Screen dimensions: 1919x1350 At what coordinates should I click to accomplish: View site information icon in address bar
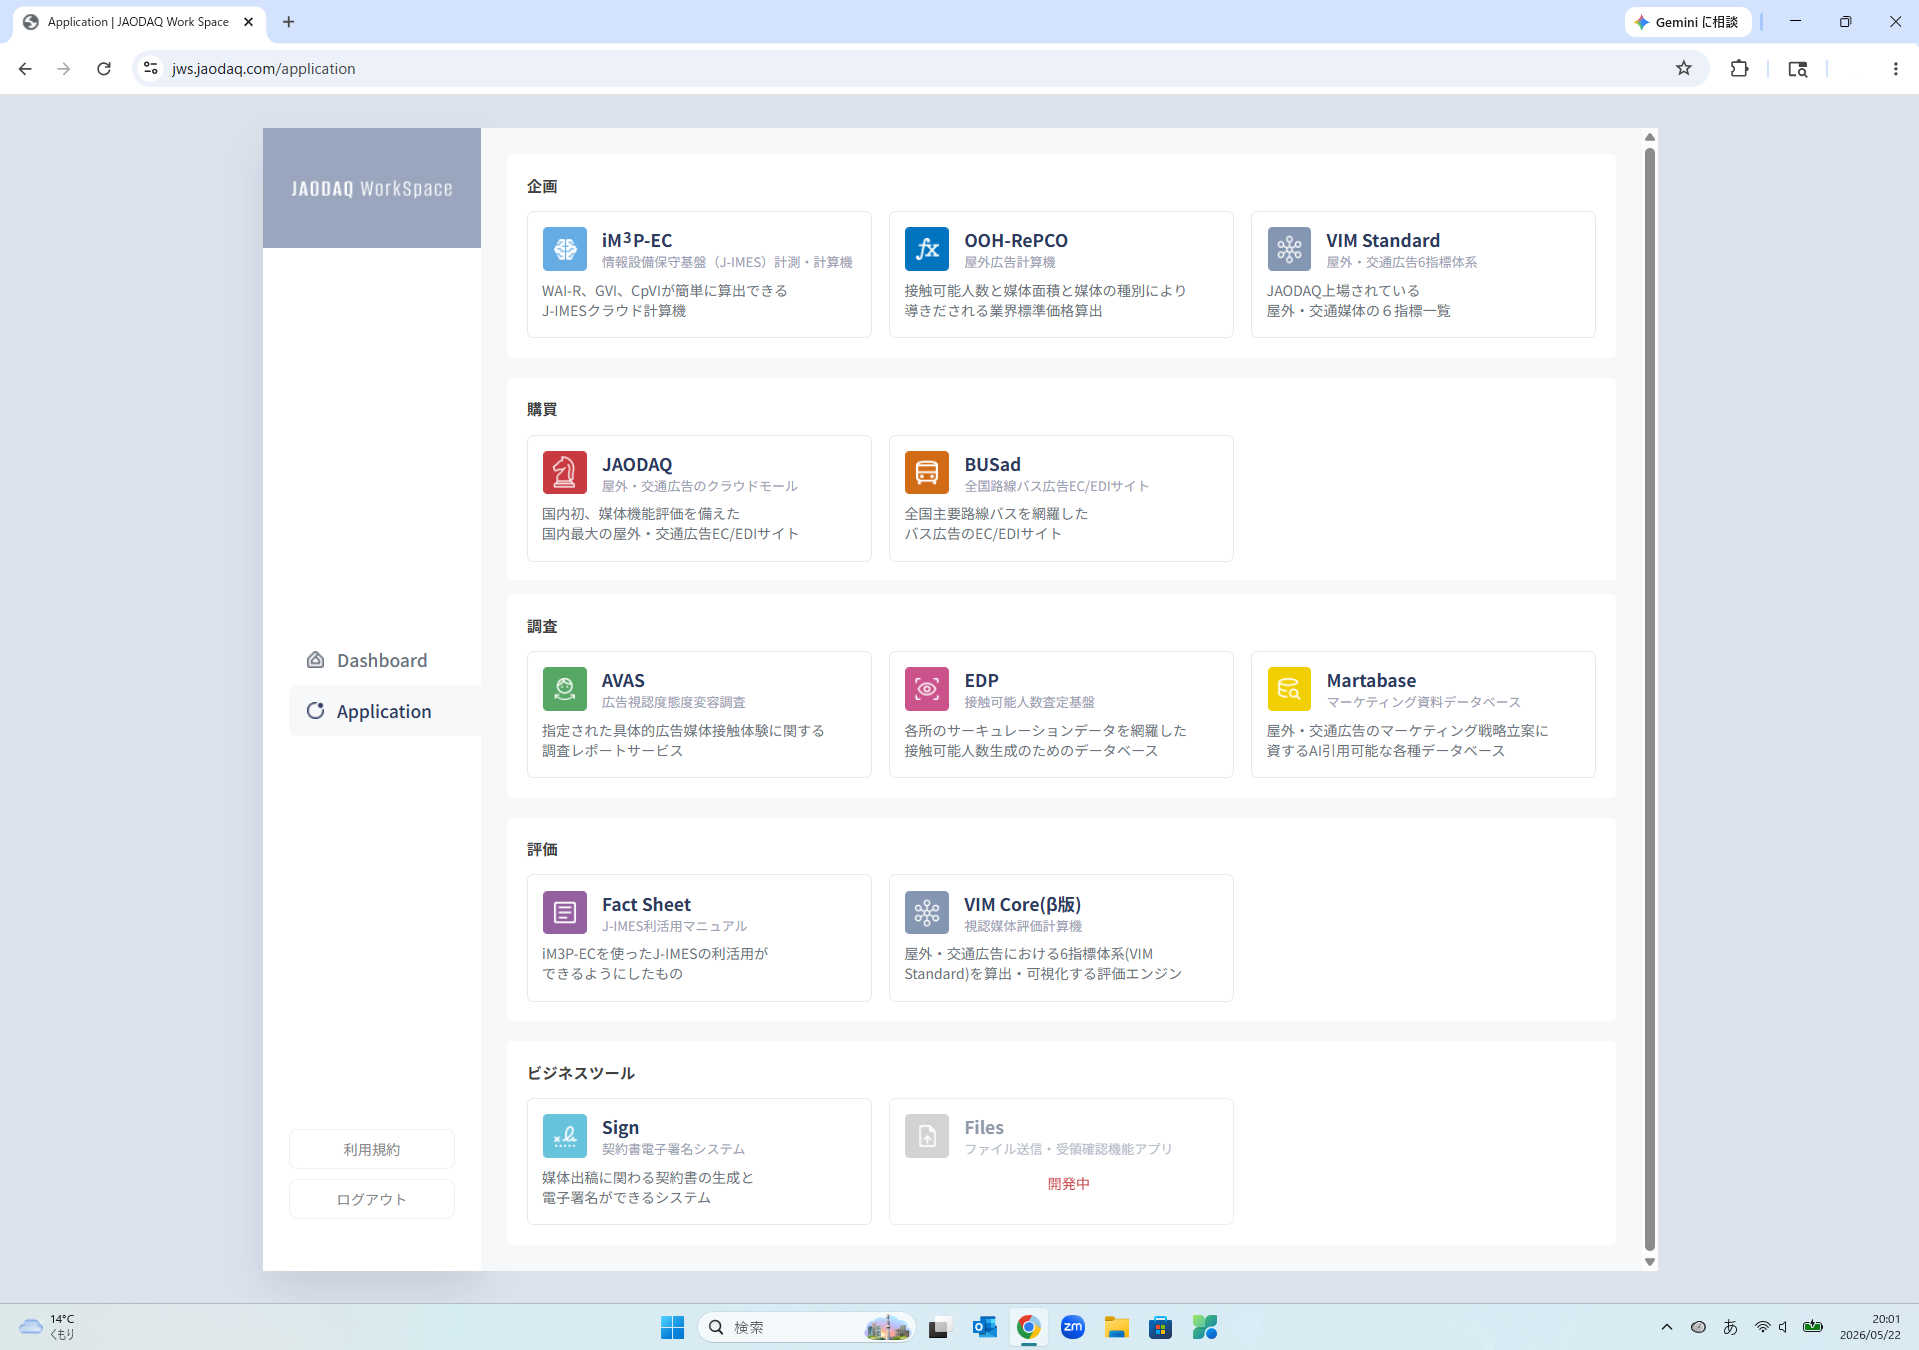point(151,68)
